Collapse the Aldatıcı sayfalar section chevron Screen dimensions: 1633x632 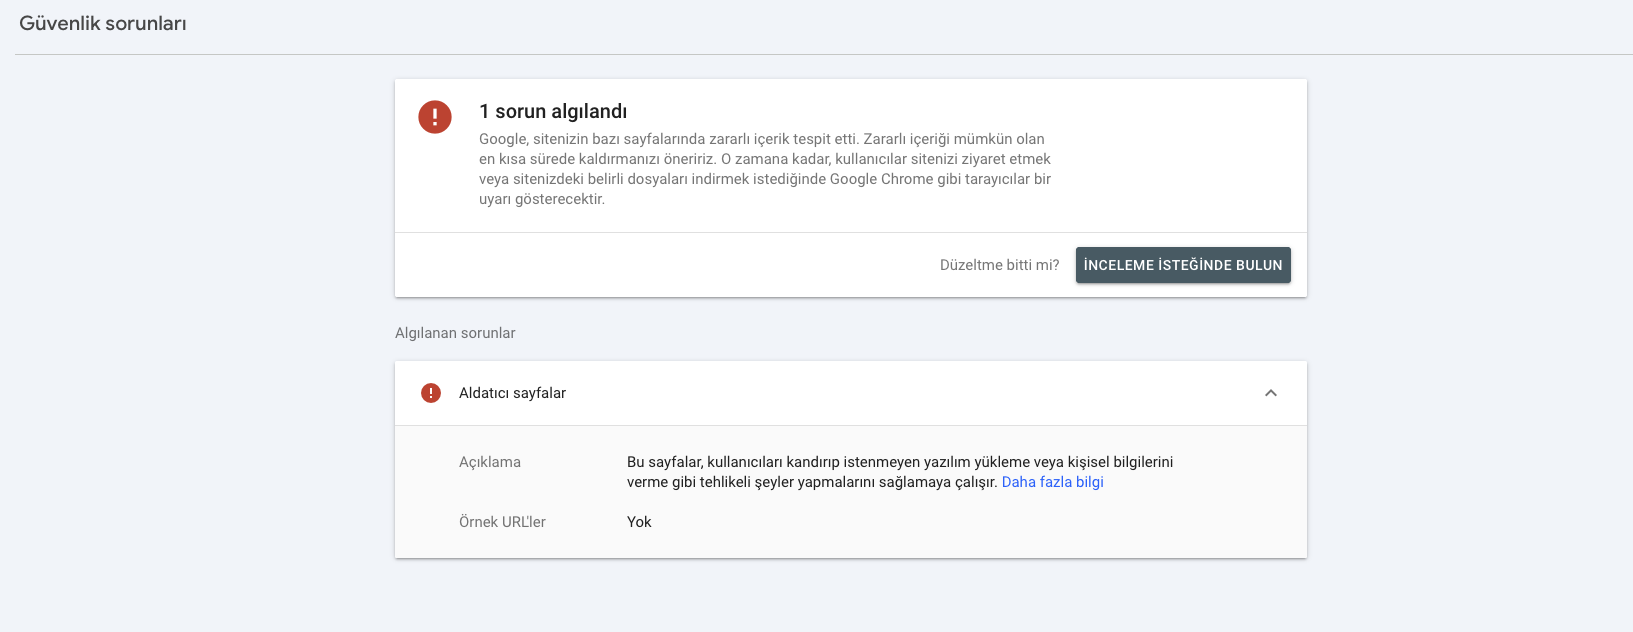point(1271,393)
